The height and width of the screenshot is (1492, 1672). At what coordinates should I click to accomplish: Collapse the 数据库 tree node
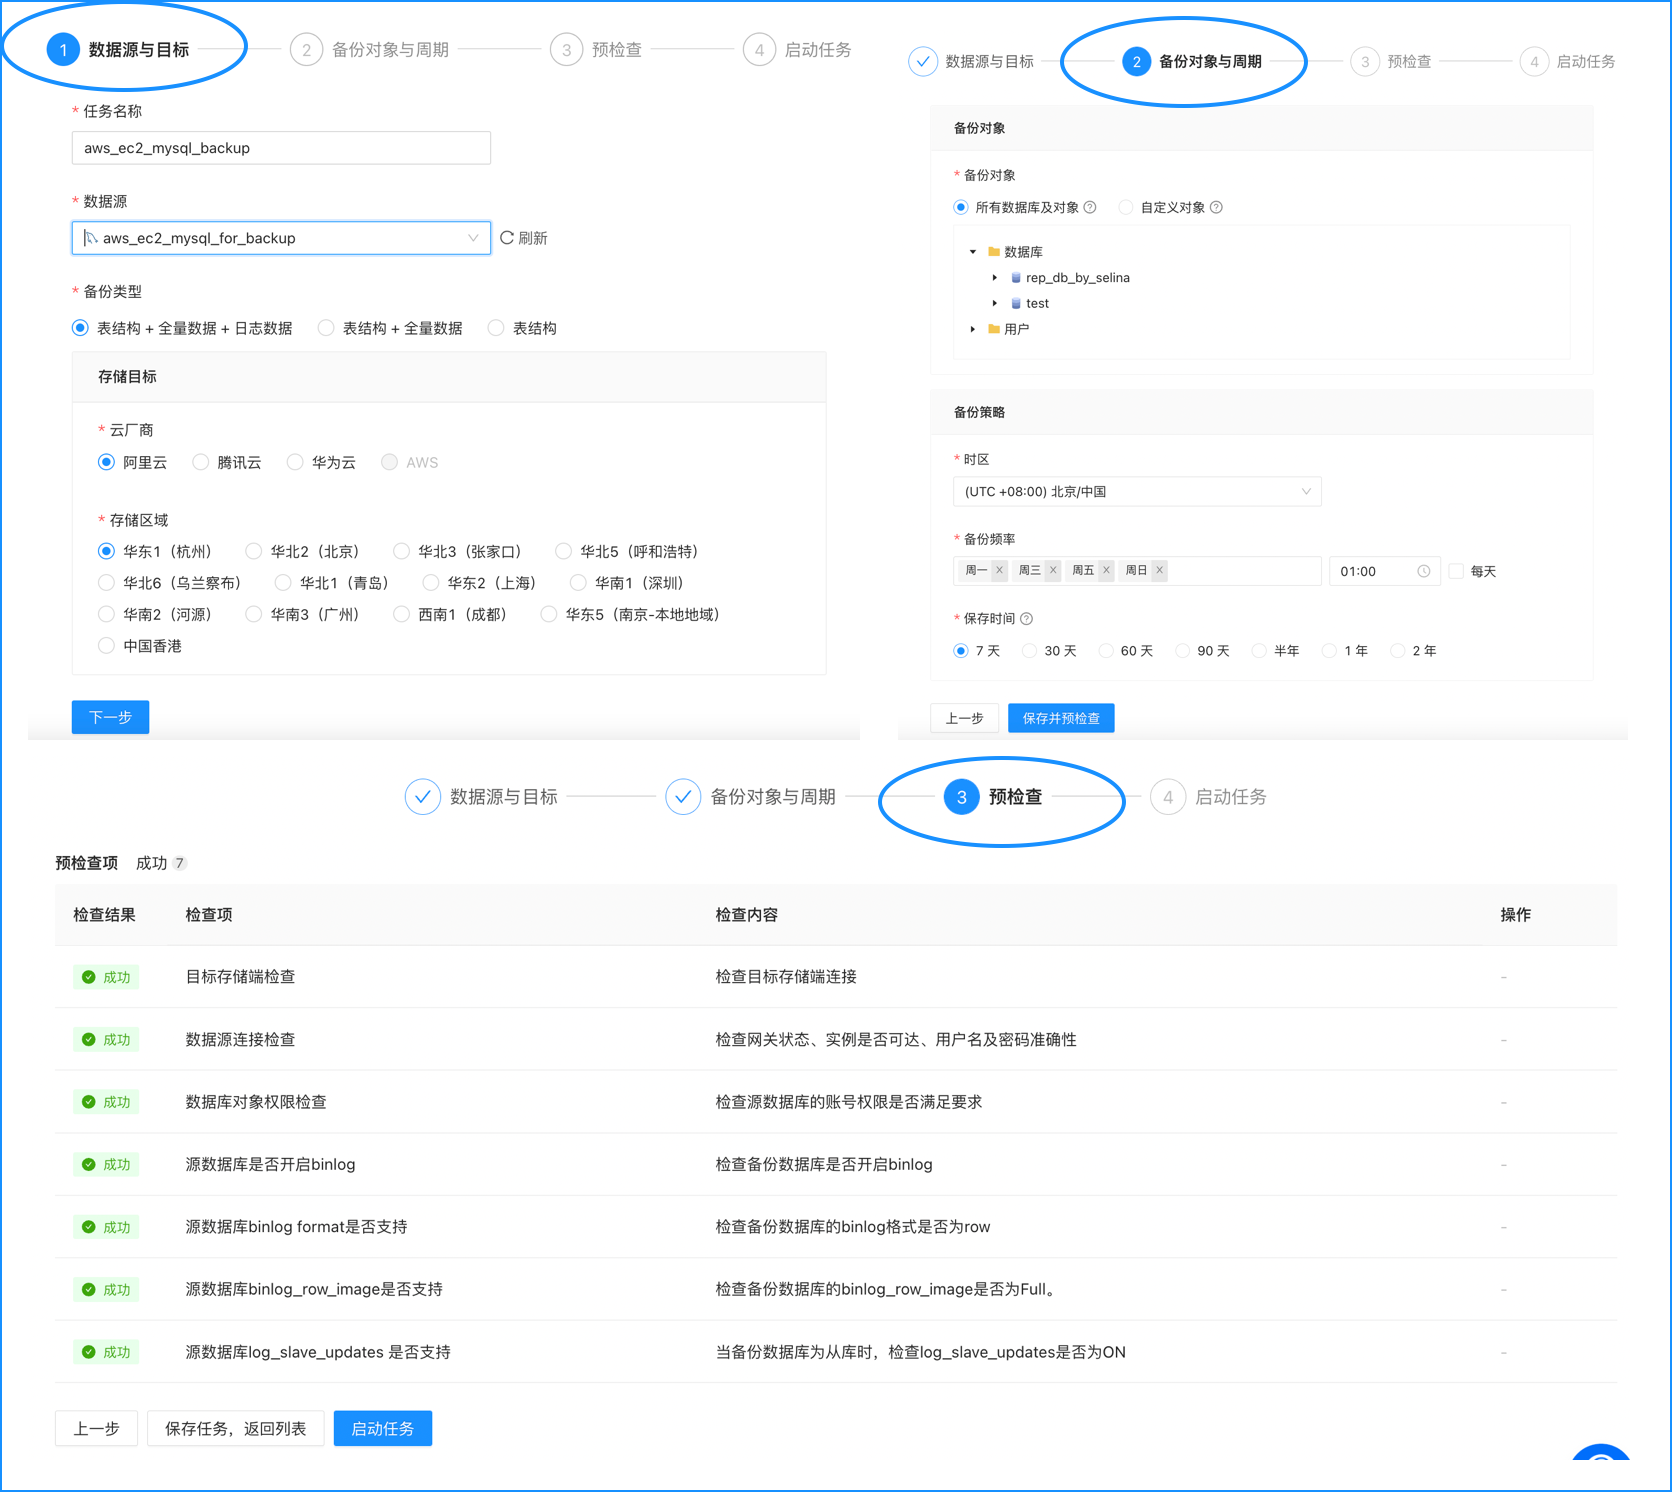[x=973, y=252]
